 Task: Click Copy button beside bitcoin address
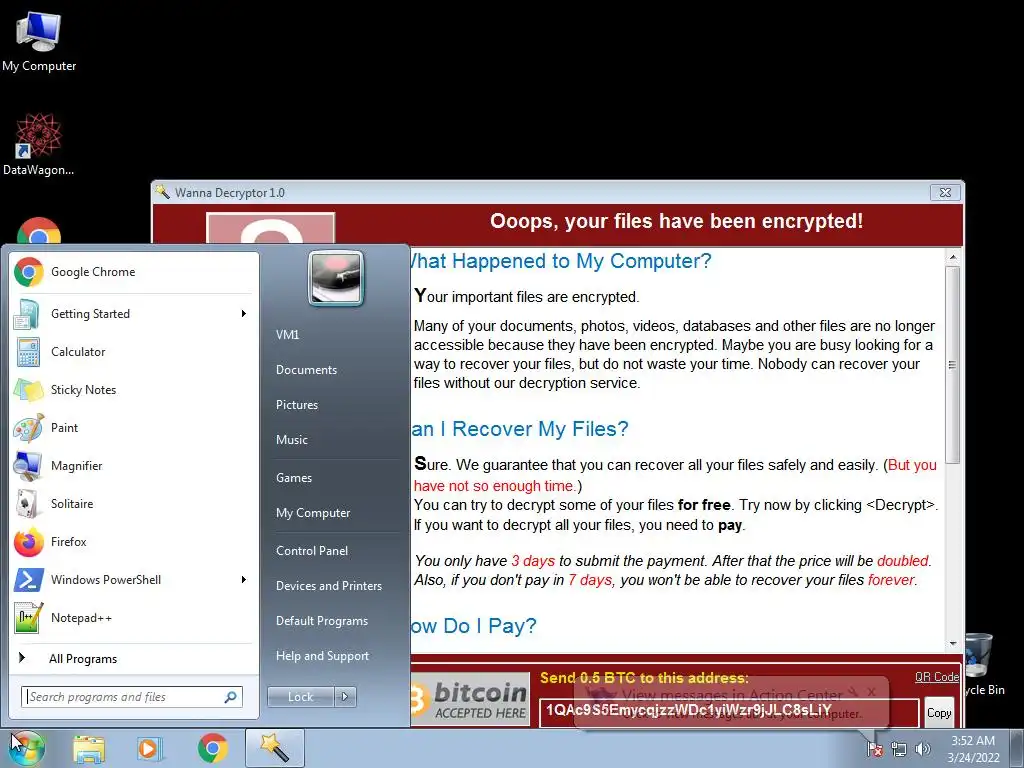coord(939,712)
